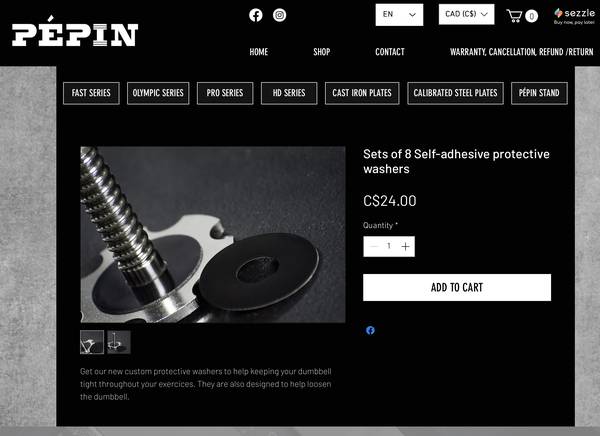Screen dimensions: 600x436
Task: Open the CAD (C$) currency dropdown
Action: (466, 14)
